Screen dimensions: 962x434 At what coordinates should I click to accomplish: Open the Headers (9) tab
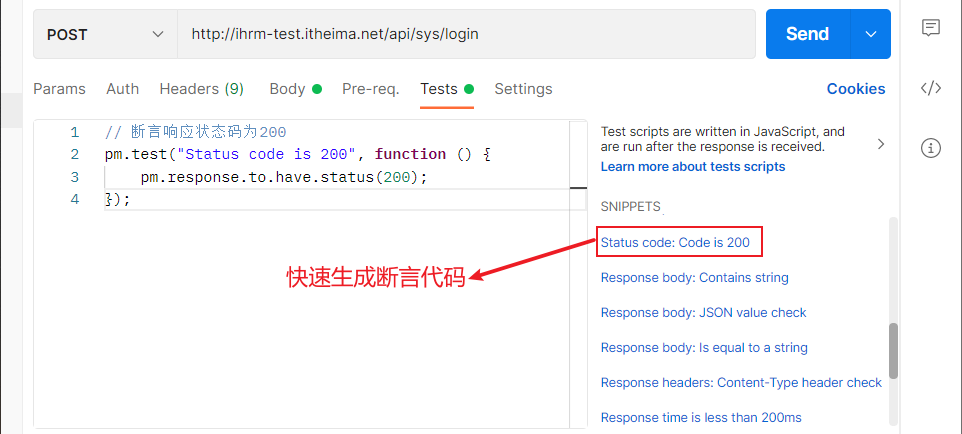coord(201,89)
